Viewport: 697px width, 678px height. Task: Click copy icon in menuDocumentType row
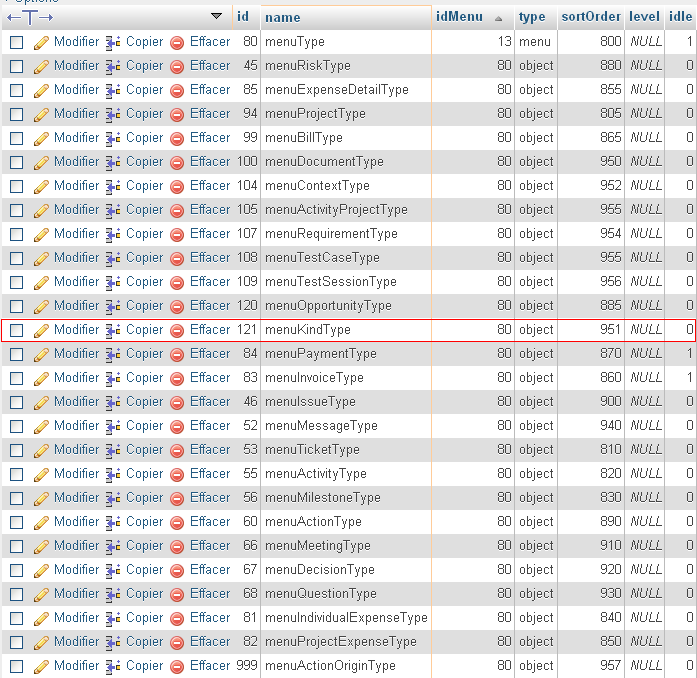[x=113, y=162]
